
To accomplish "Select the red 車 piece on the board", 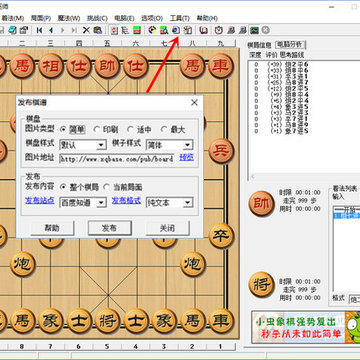I will [x=221, y=66].
